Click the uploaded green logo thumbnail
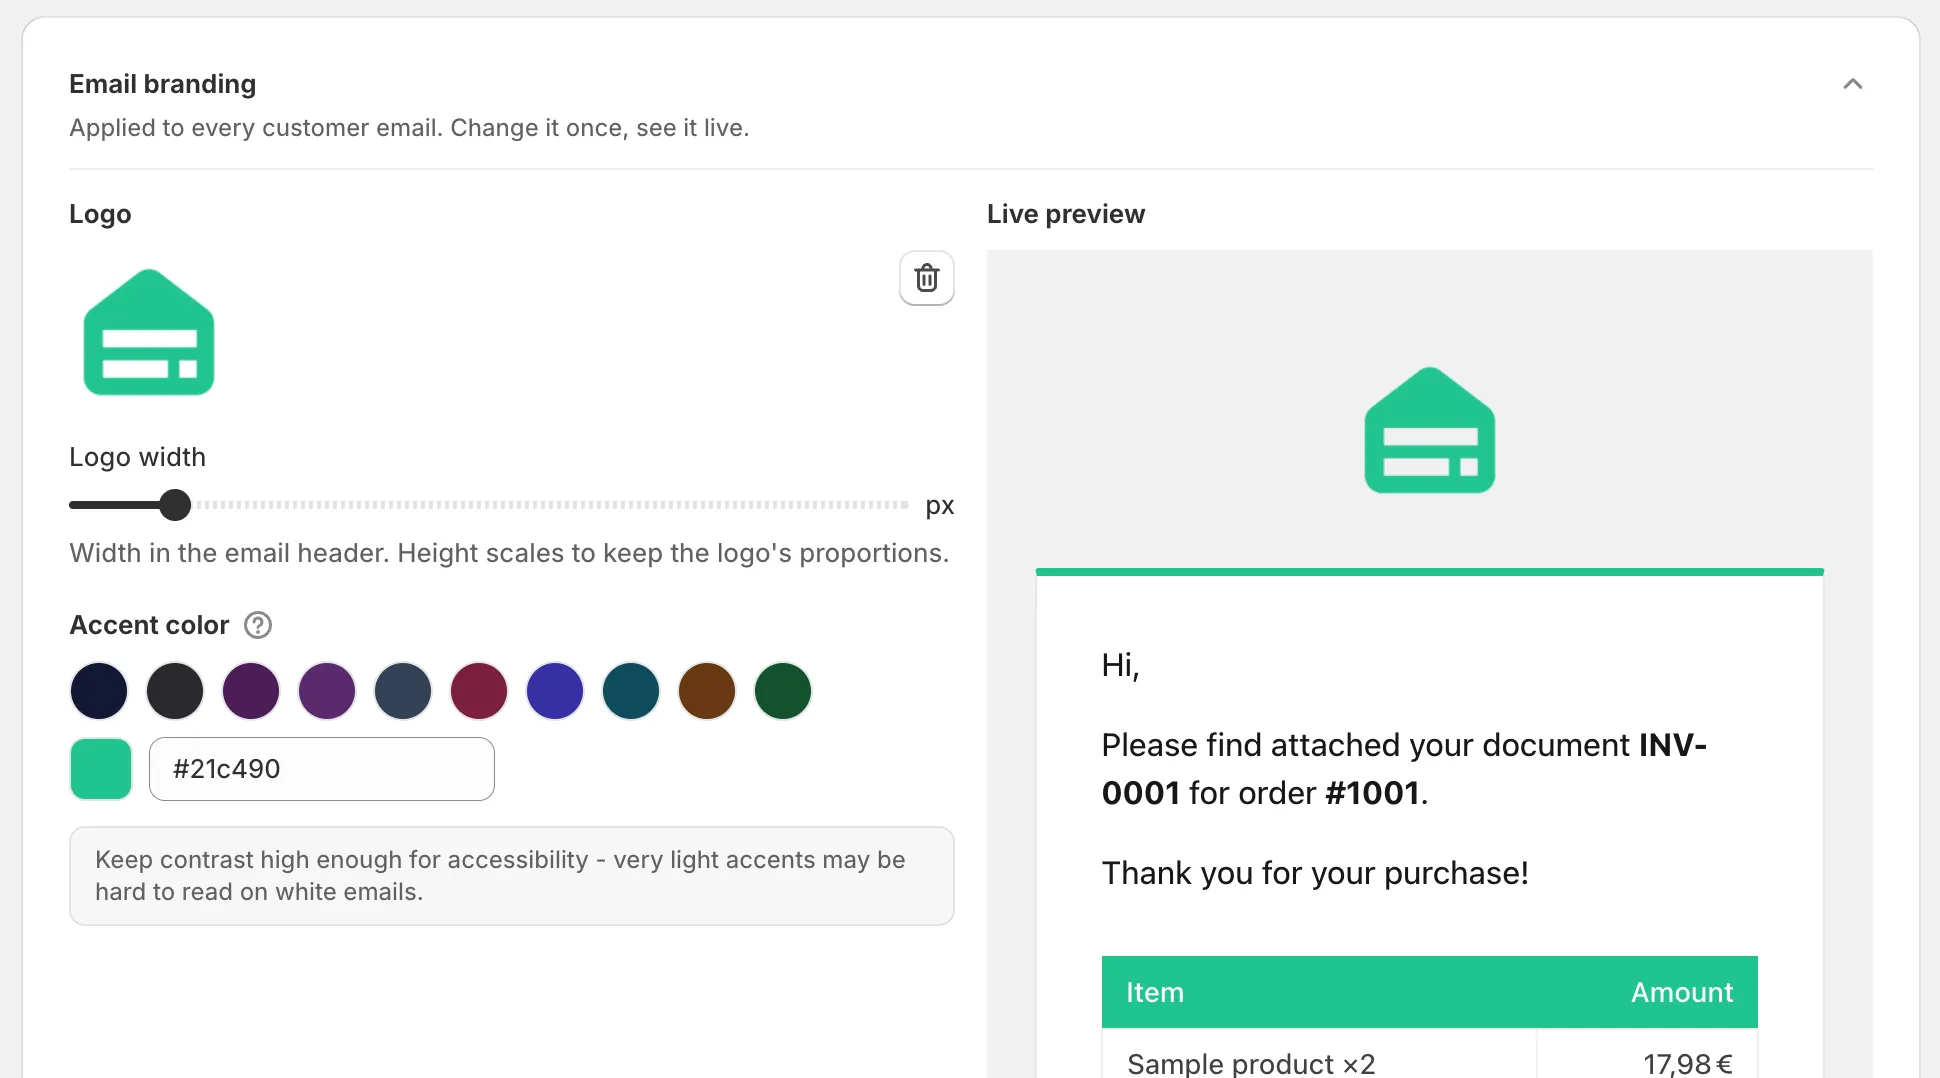This screenshot has width=1940, height=1078. 149,332
